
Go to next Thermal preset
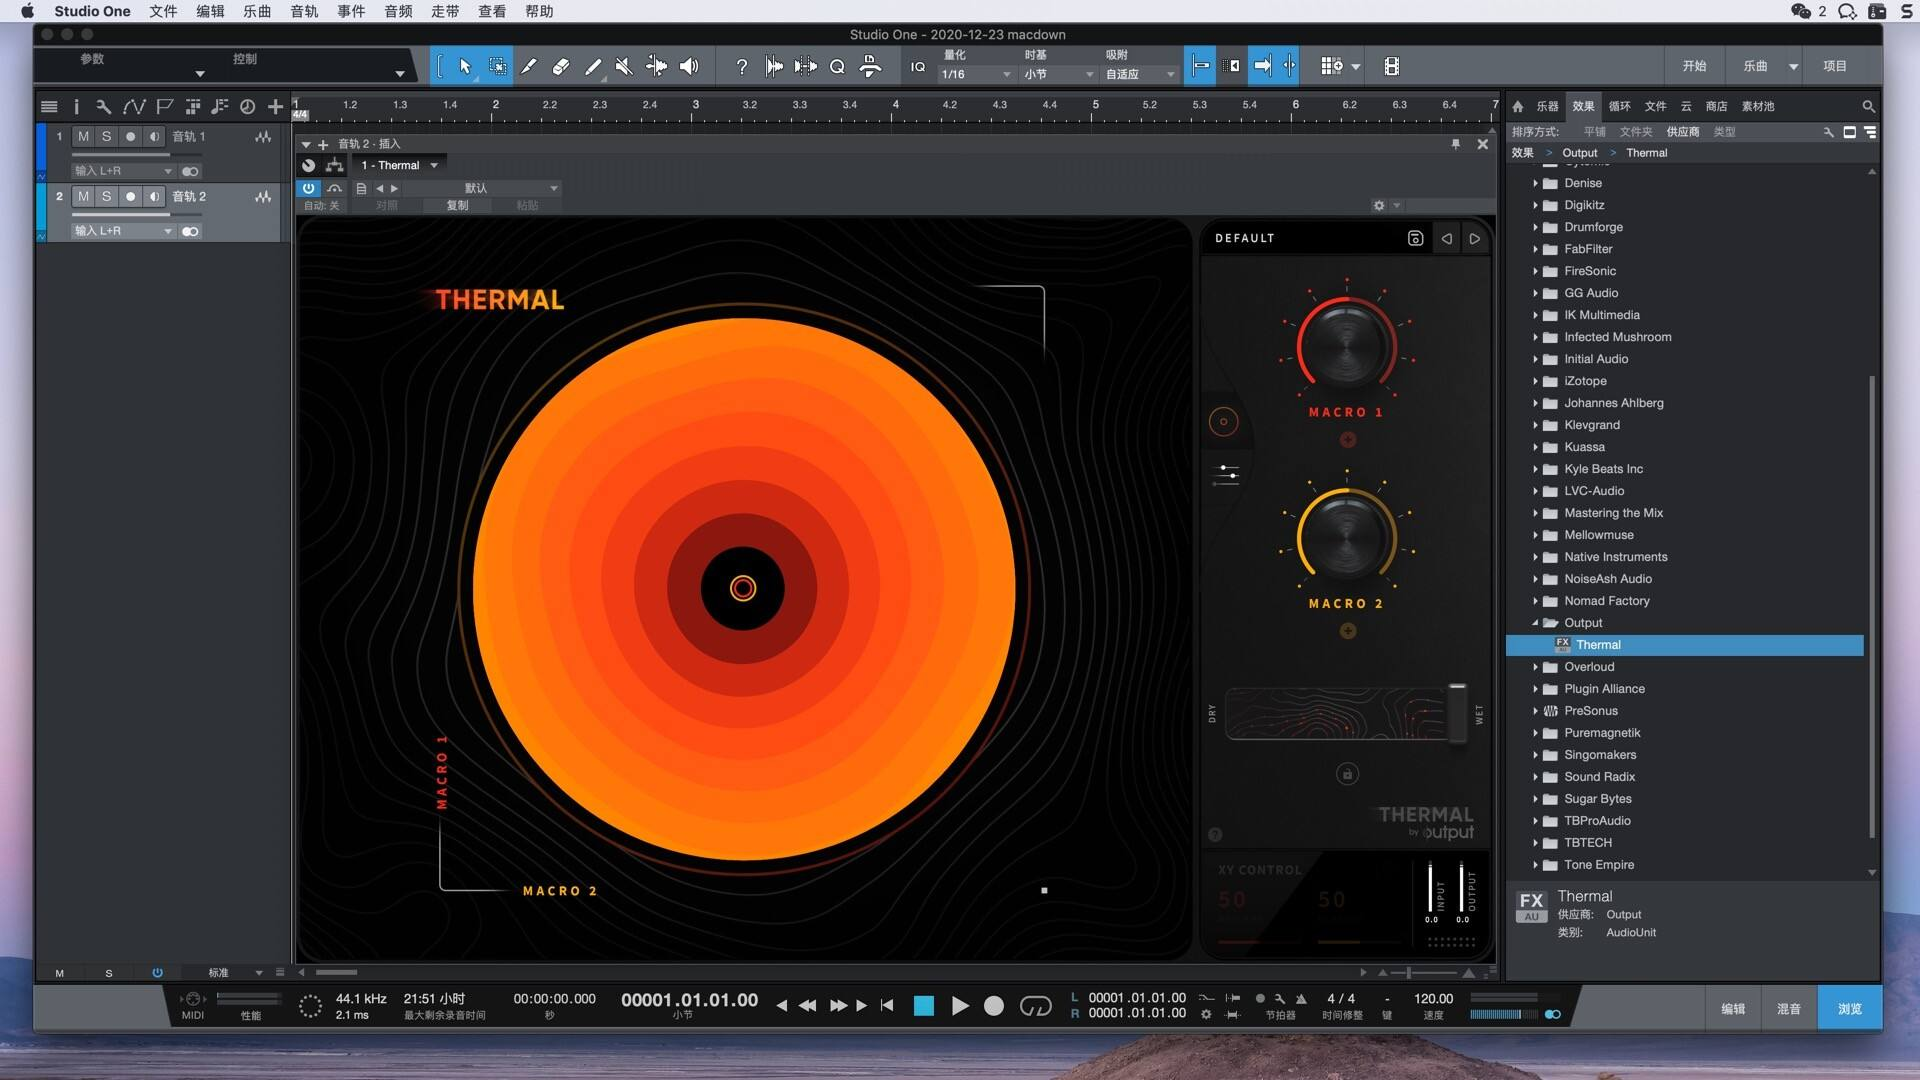(1474, 238)
